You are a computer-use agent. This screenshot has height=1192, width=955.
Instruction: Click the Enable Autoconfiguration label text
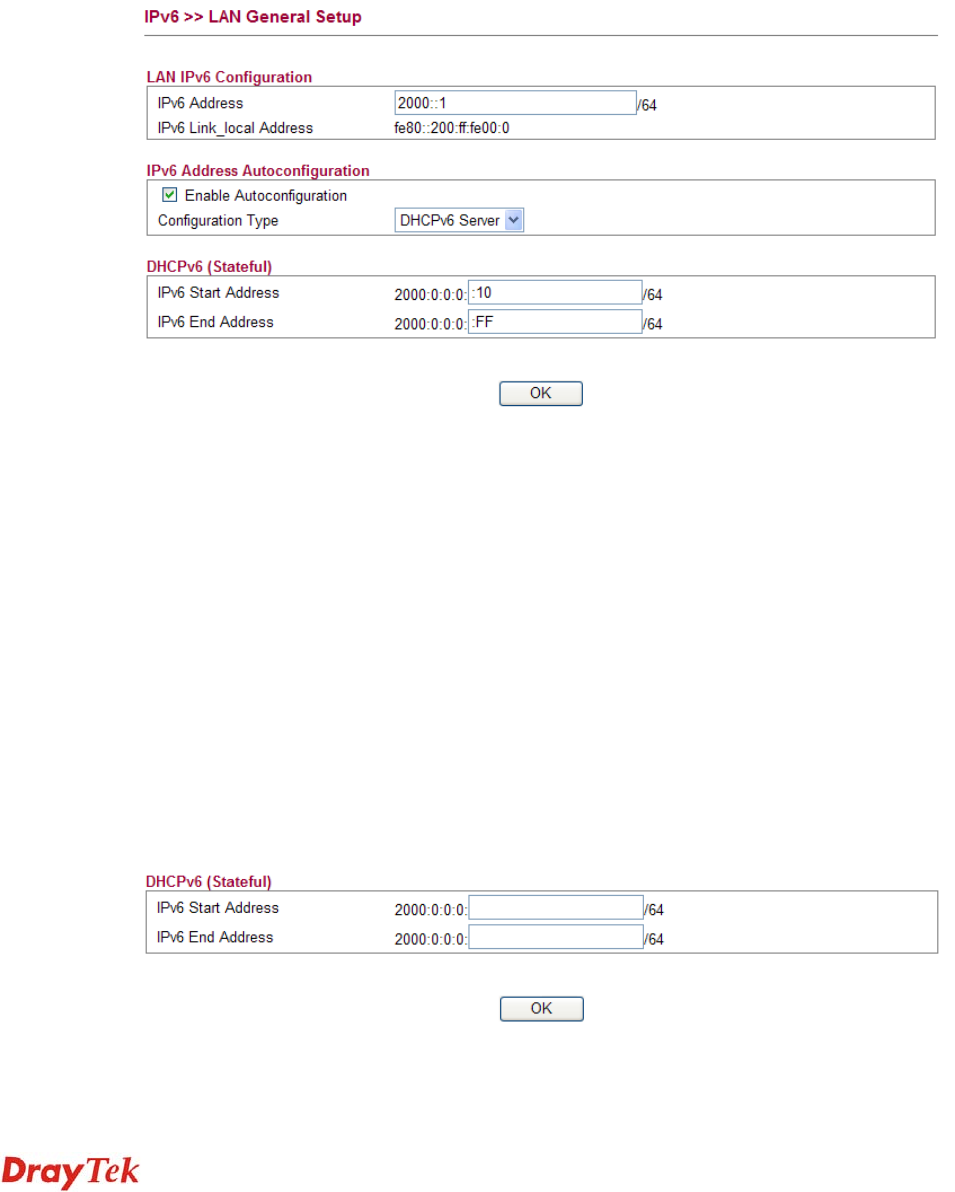pos(265,196)
